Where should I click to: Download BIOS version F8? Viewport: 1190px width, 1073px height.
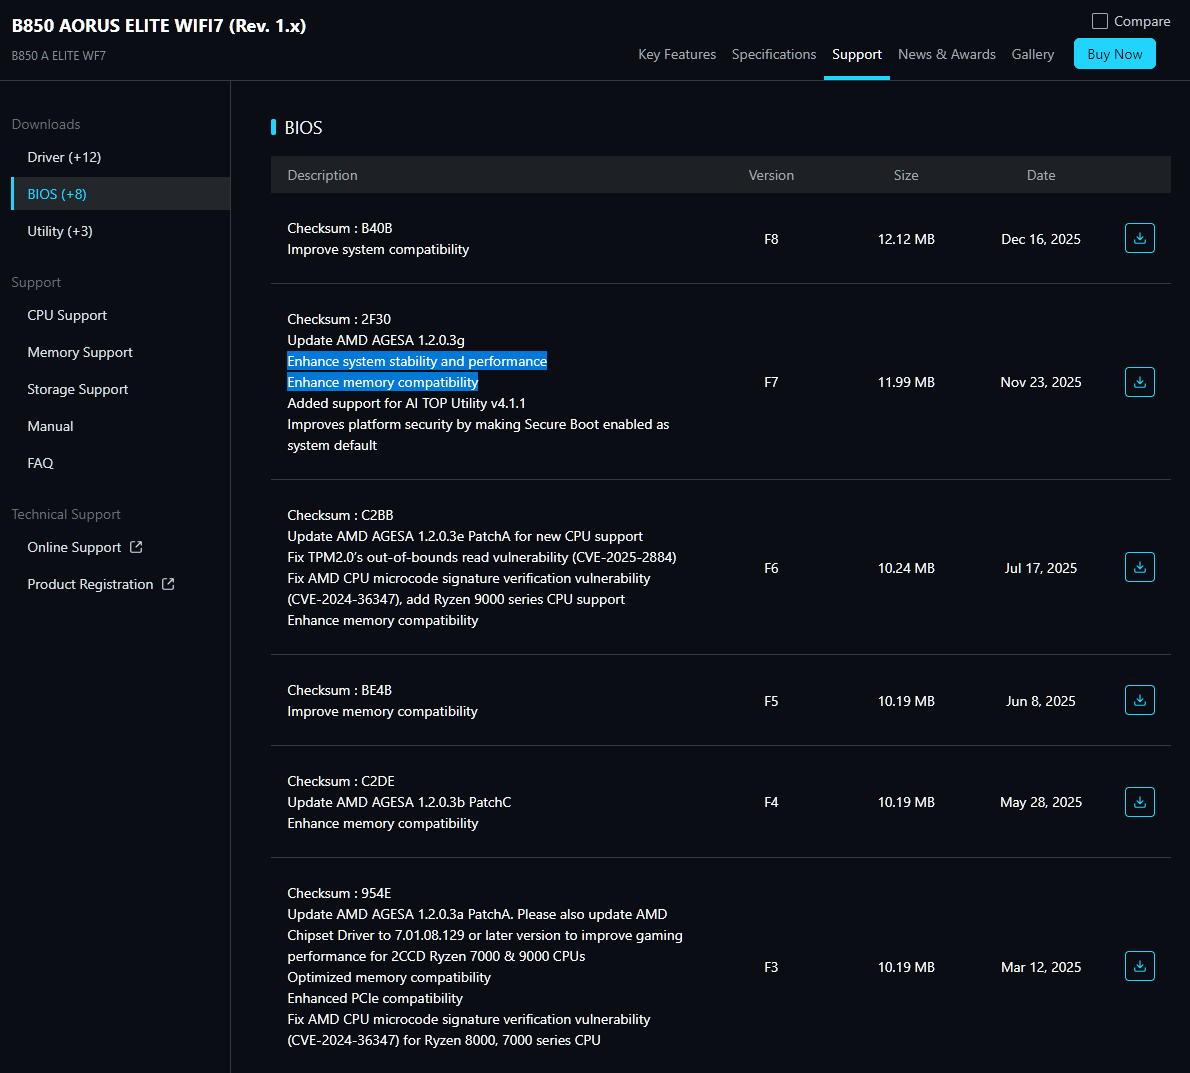pyautogui.click(x=1139, y=238)
